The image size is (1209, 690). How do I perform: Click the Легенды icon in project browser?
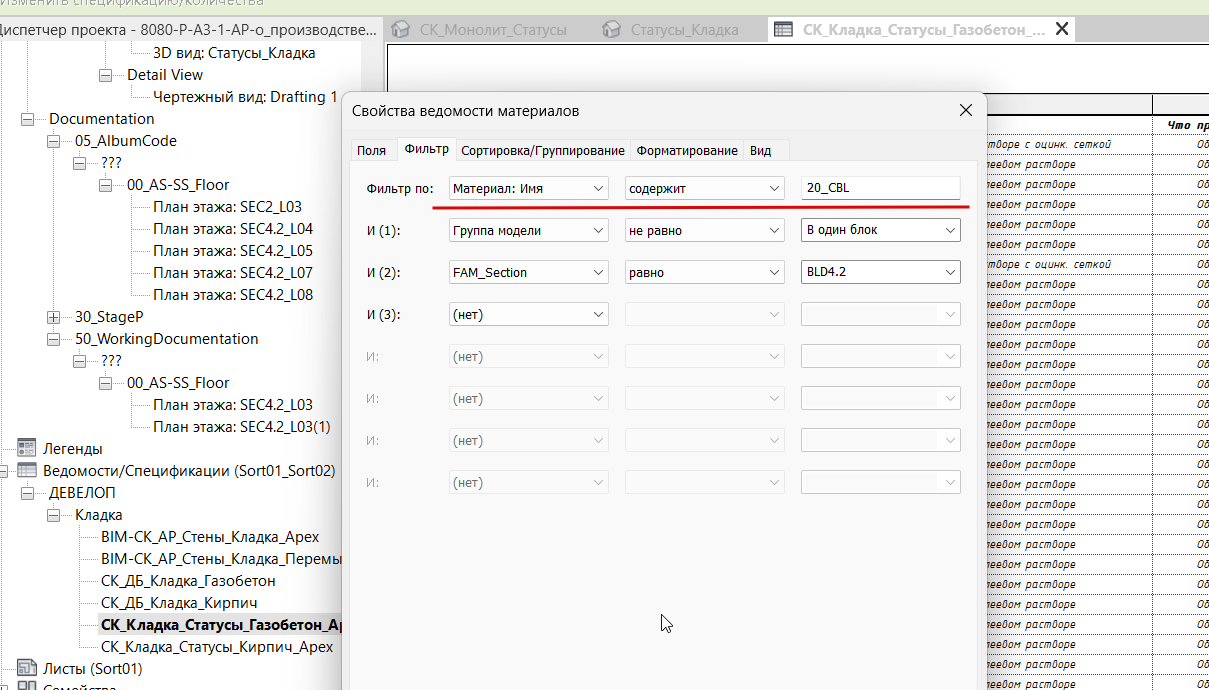[27, 449]
